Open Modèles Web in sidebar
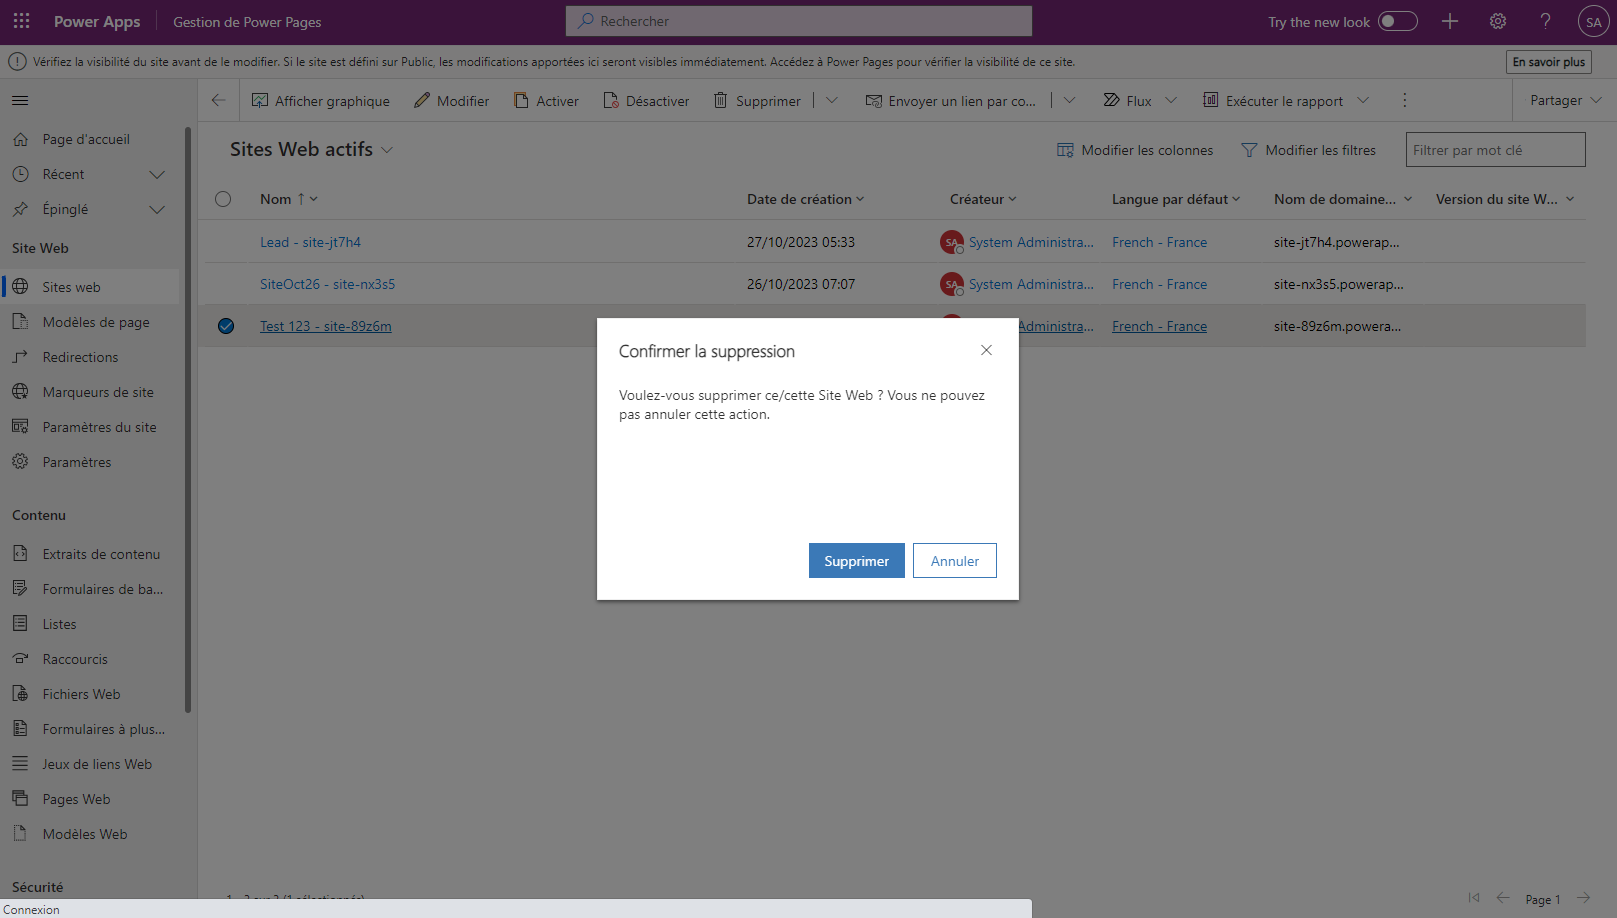 pyautogui.click(x=84, y=834)
